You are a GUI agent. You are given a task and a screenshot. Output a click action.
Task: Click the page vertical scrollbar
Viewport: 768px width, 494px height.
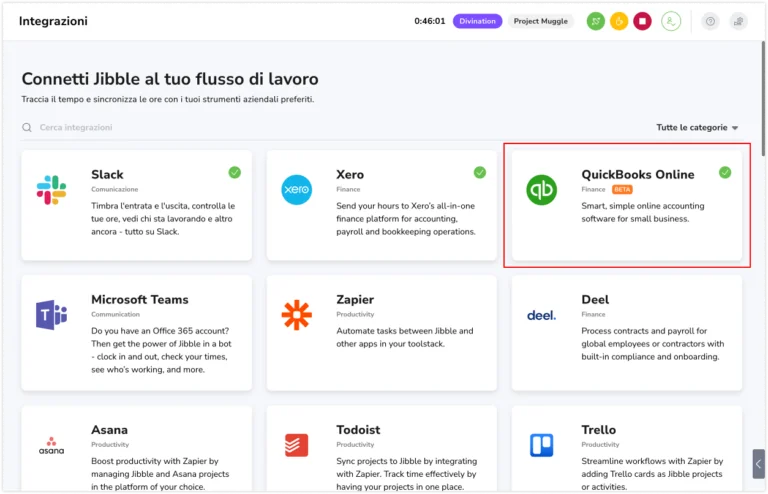tap(763, 98)
